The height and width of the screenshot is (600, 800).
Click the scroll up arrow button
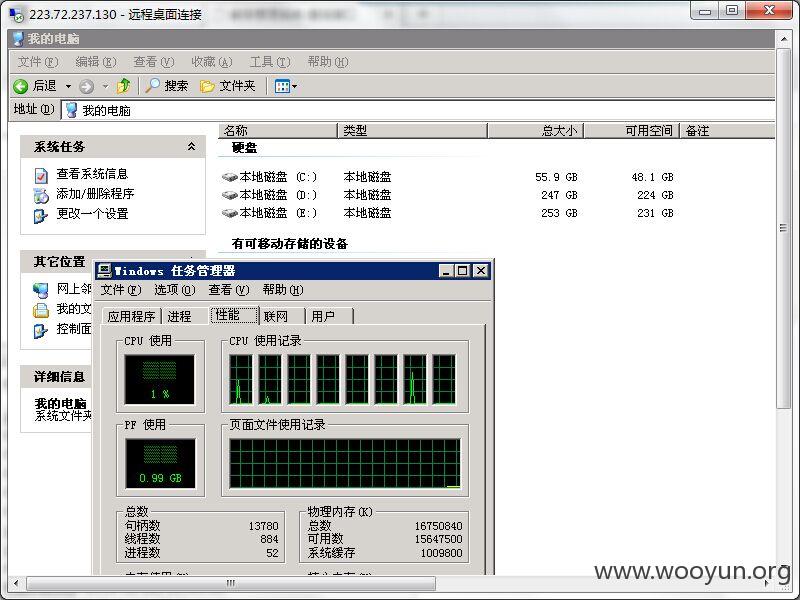pos(783,39)
